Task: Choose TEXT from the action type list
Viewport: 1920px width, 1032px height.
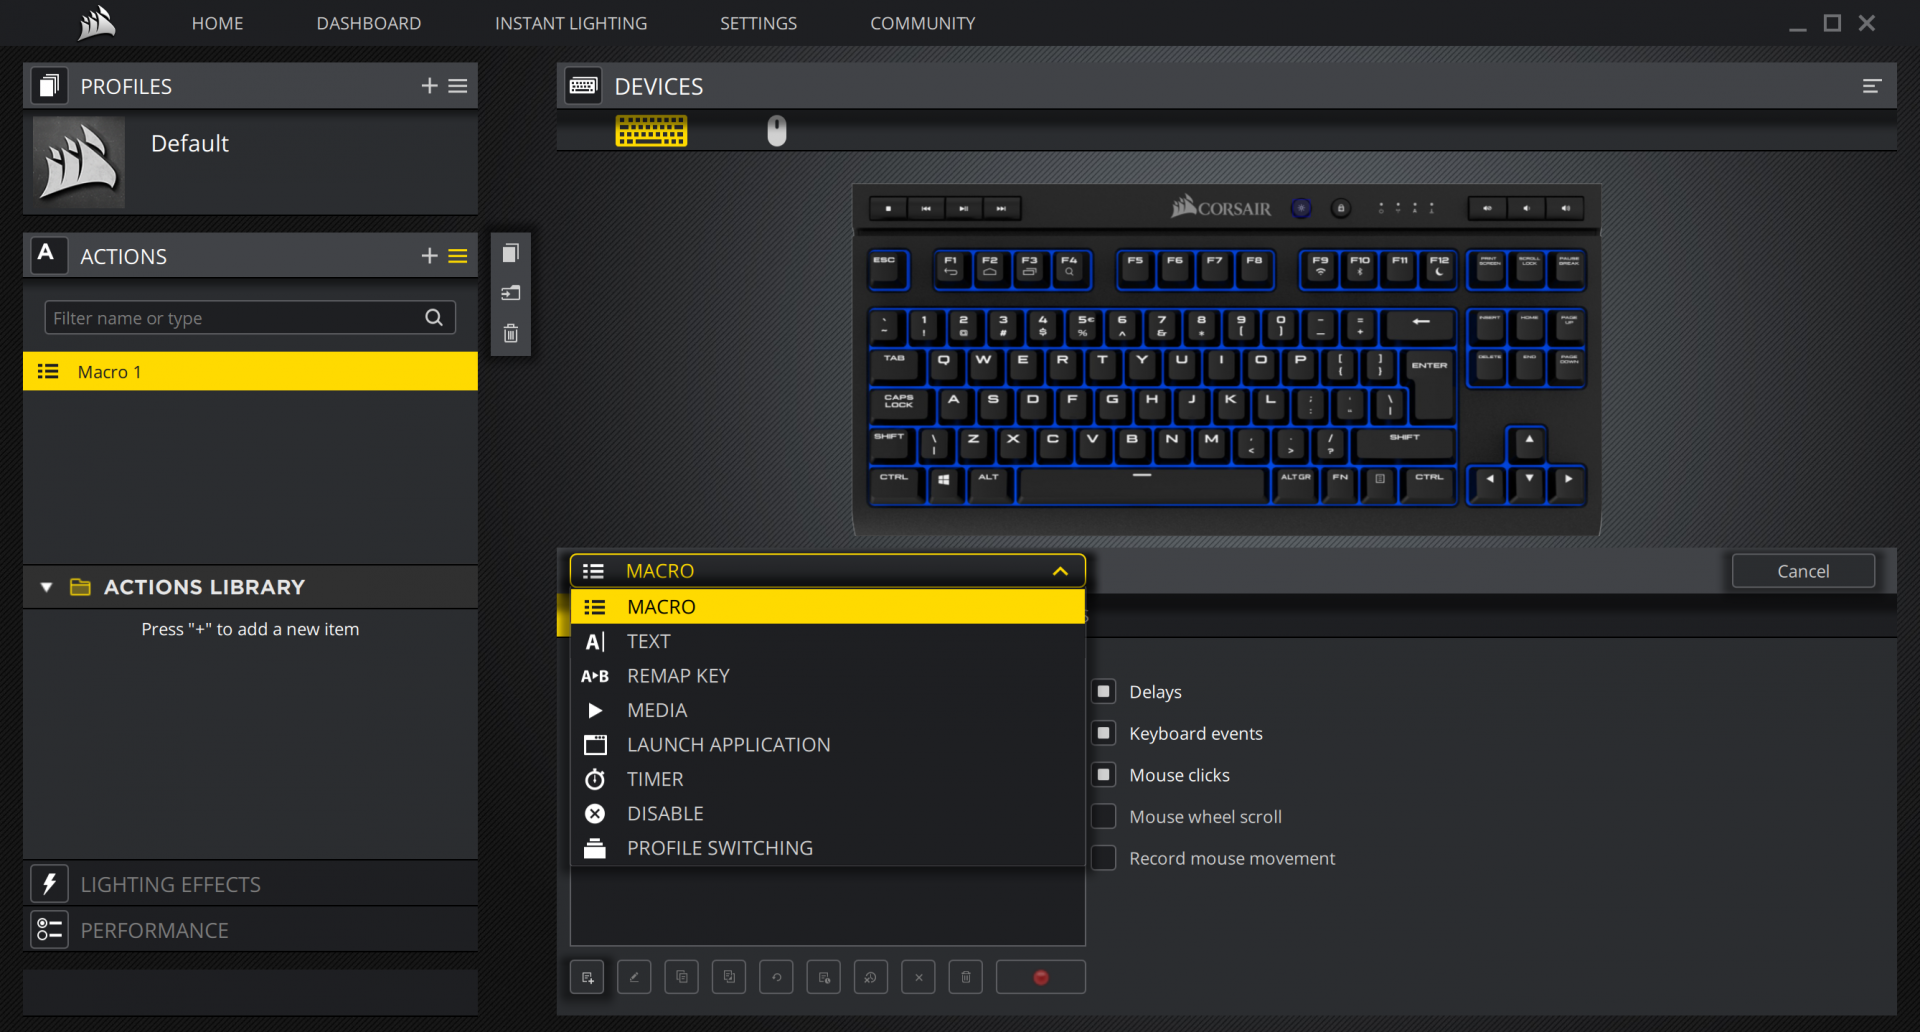Action: tap(828, 641)
